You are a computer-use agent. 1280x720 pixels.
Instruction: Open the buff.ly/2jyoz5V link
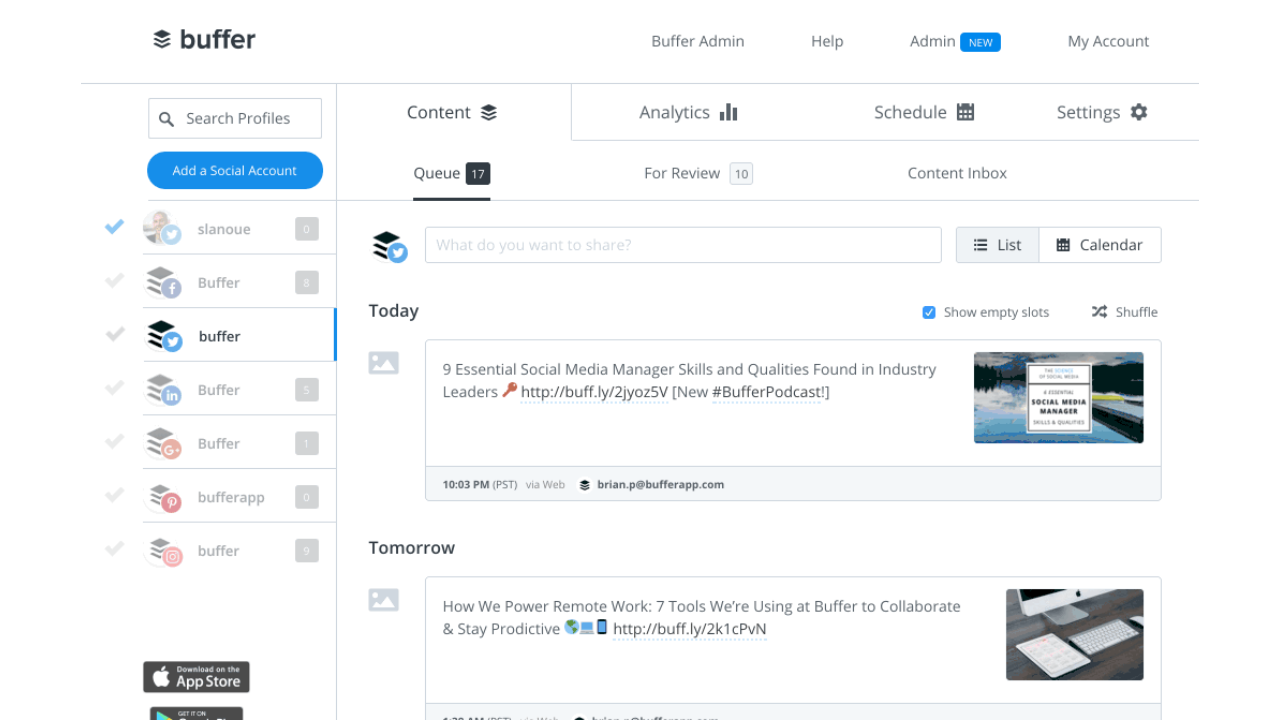tap(594, 392)
